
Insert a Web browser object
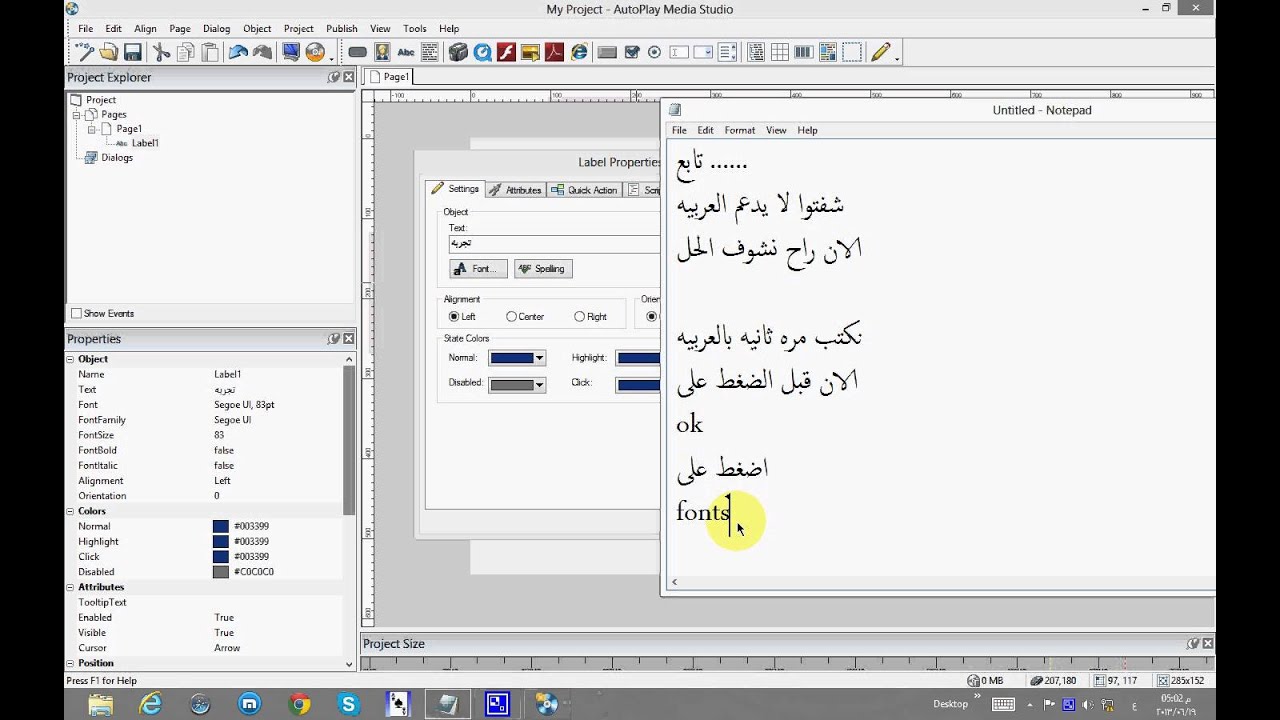tap(578, 52)
